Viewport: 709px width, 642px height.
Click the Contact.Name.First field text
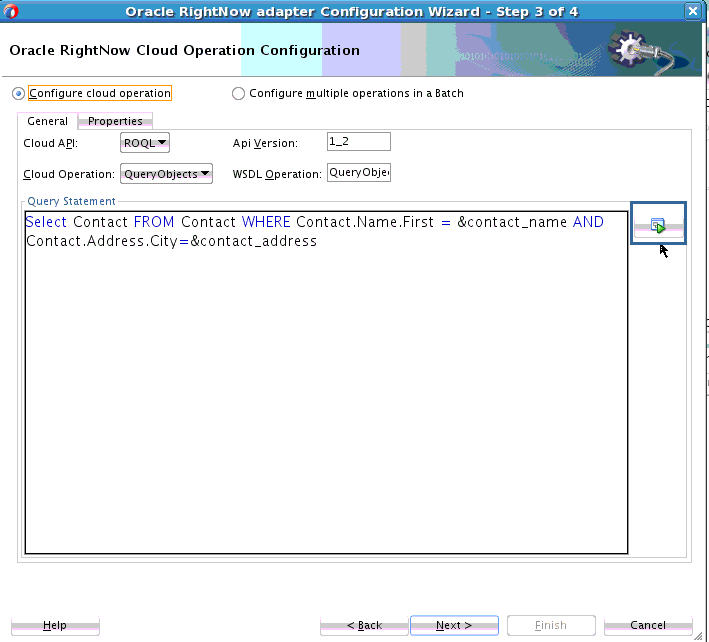point(365,222)
